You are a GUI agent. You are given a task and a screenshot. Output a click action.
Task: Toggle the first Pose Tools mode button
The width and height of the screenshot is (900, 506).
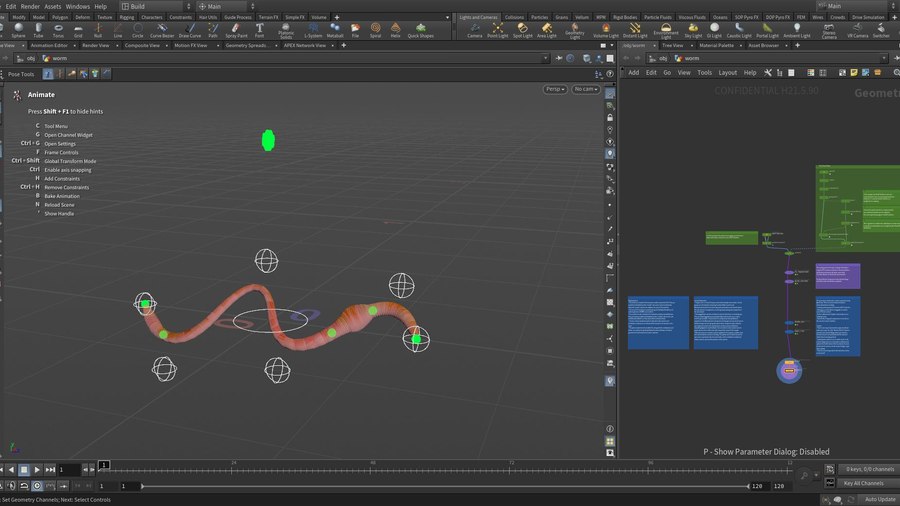click(49, 73)
